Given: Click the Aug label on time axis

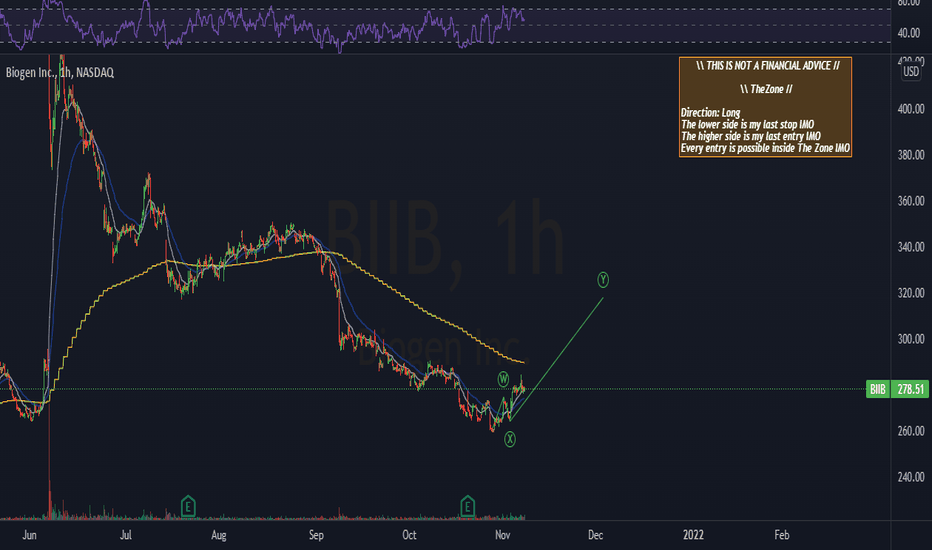Looking at the screenshot, I should (x=219, y=535).
